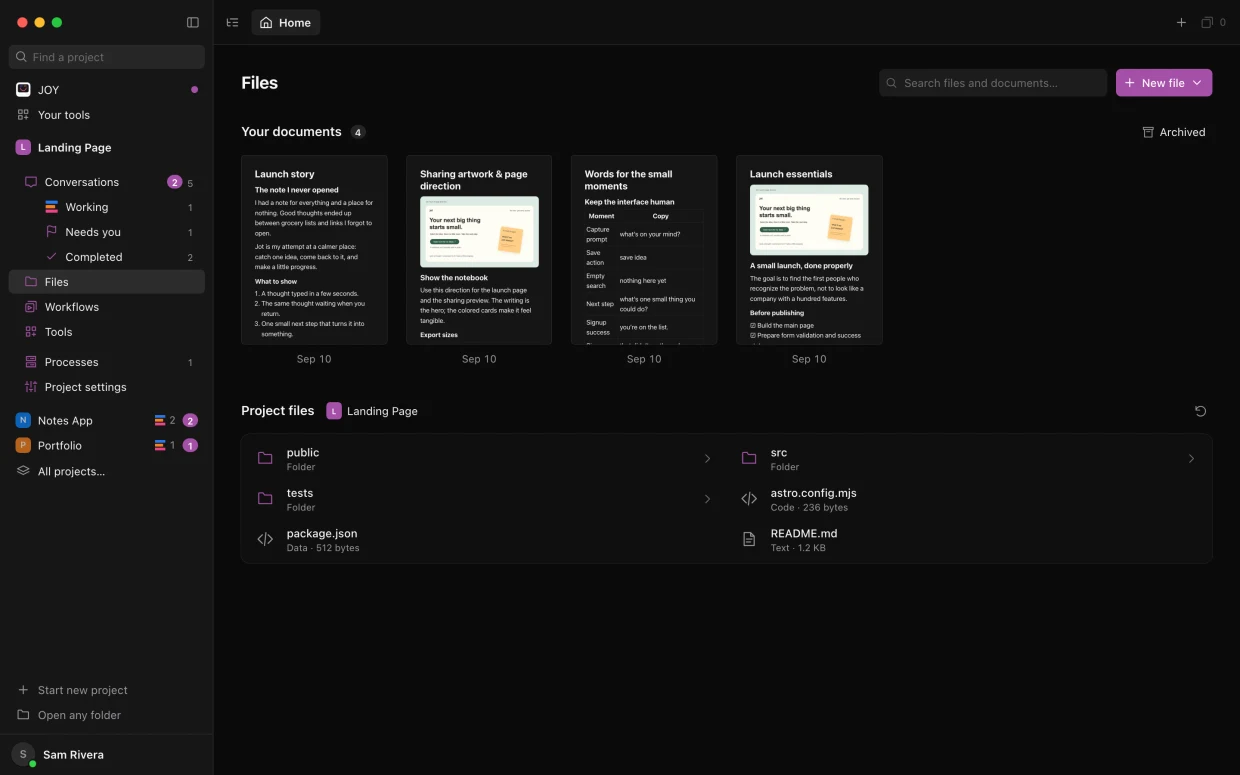Expand the public folder chevron
The height and width of the screenshot is (775, 1240).
click(707, 459)
